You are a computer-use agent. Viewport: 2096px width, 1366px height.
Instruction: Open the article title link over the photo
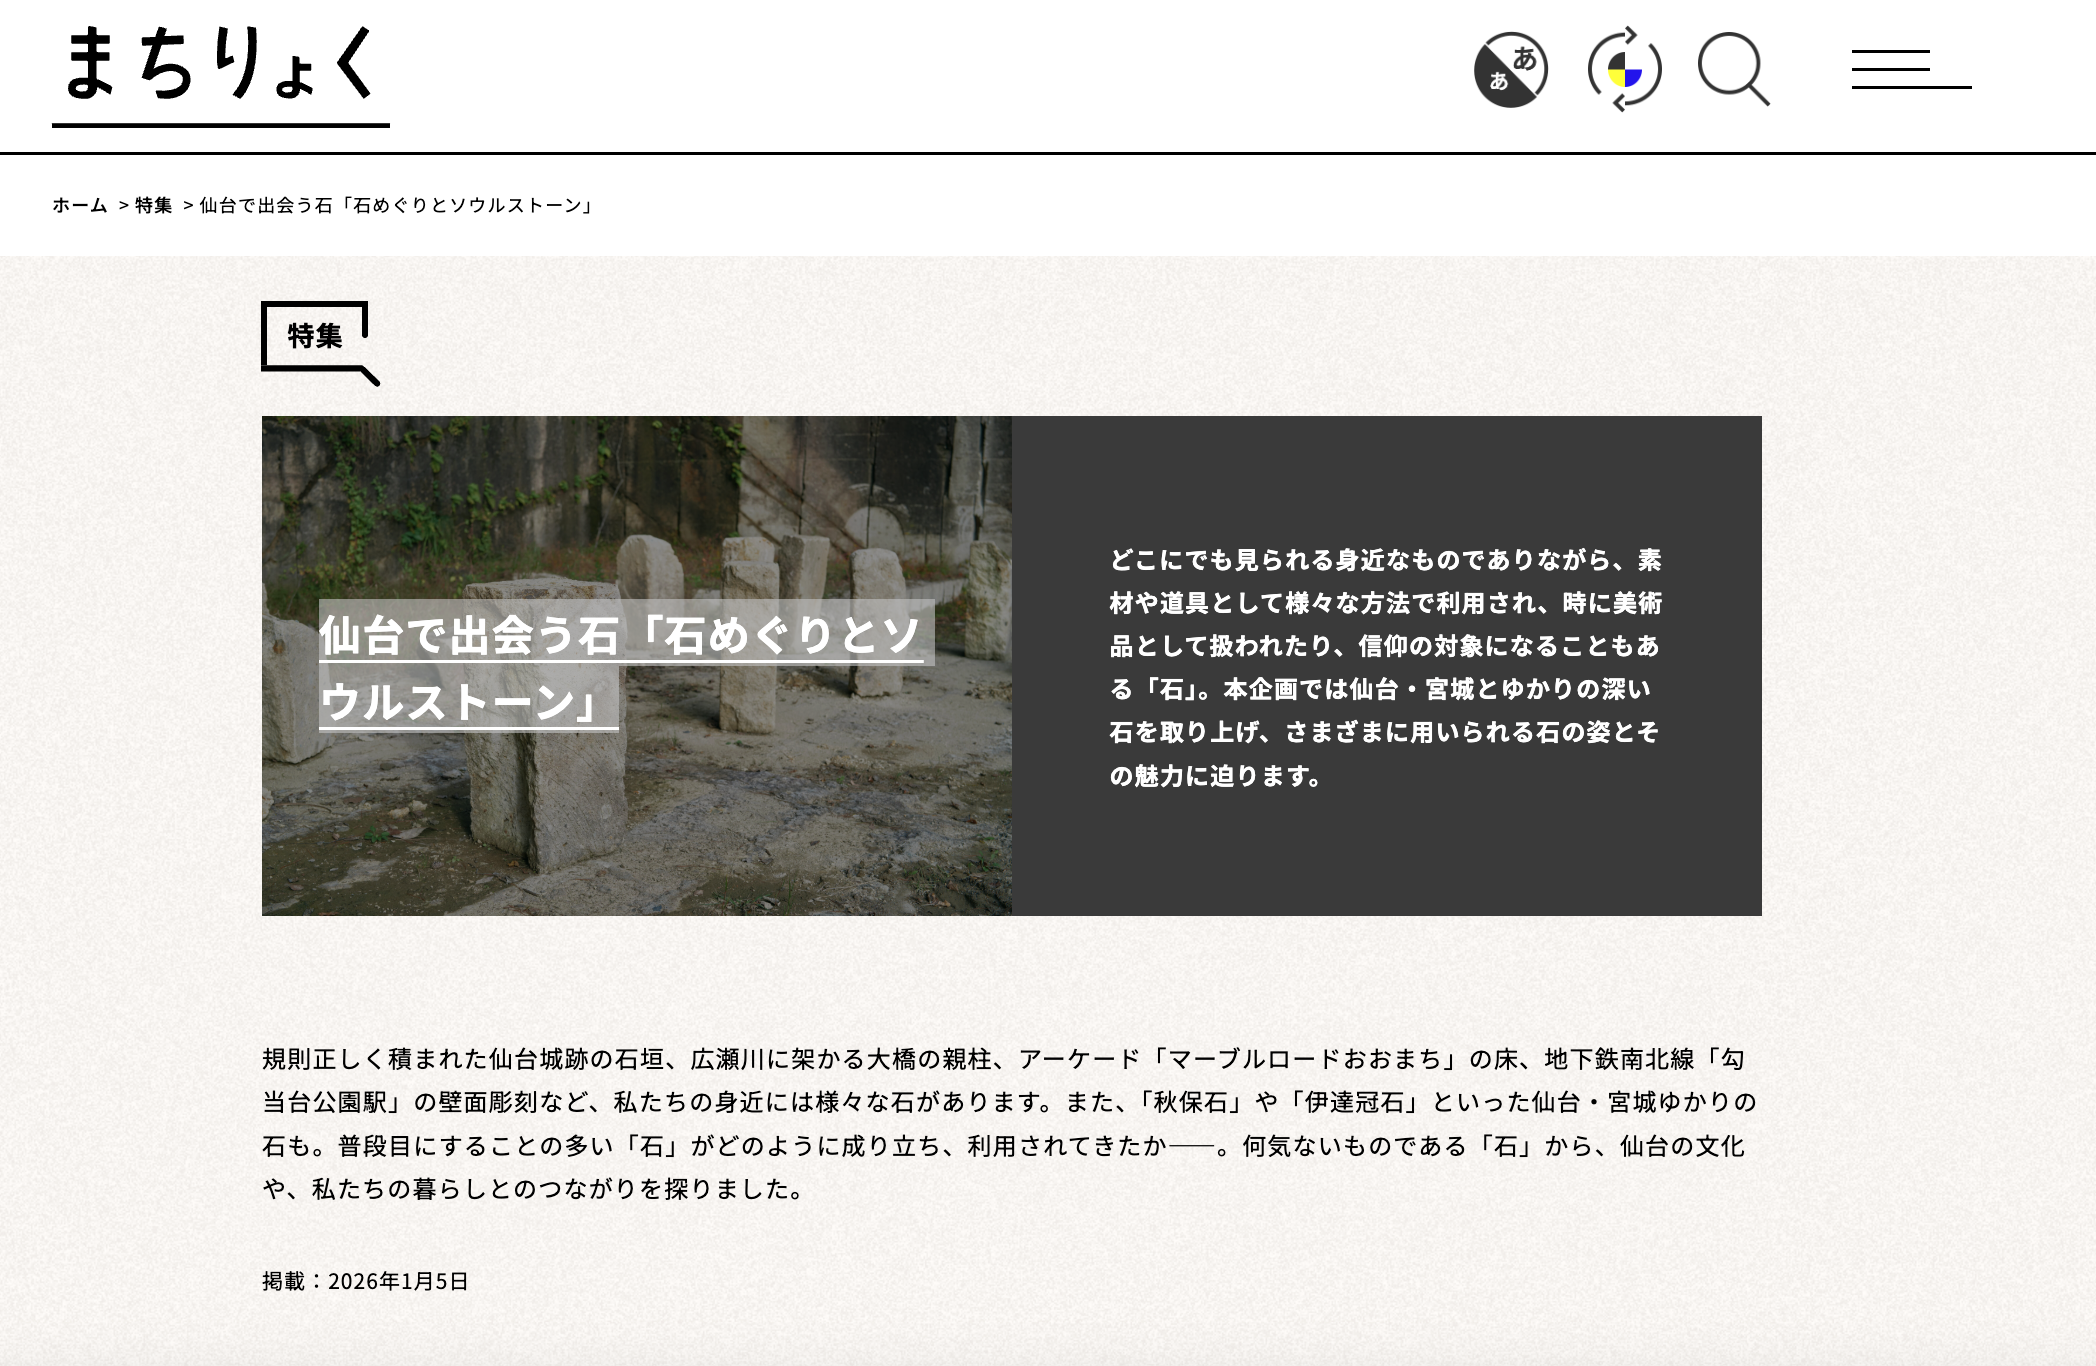[625, 667]
